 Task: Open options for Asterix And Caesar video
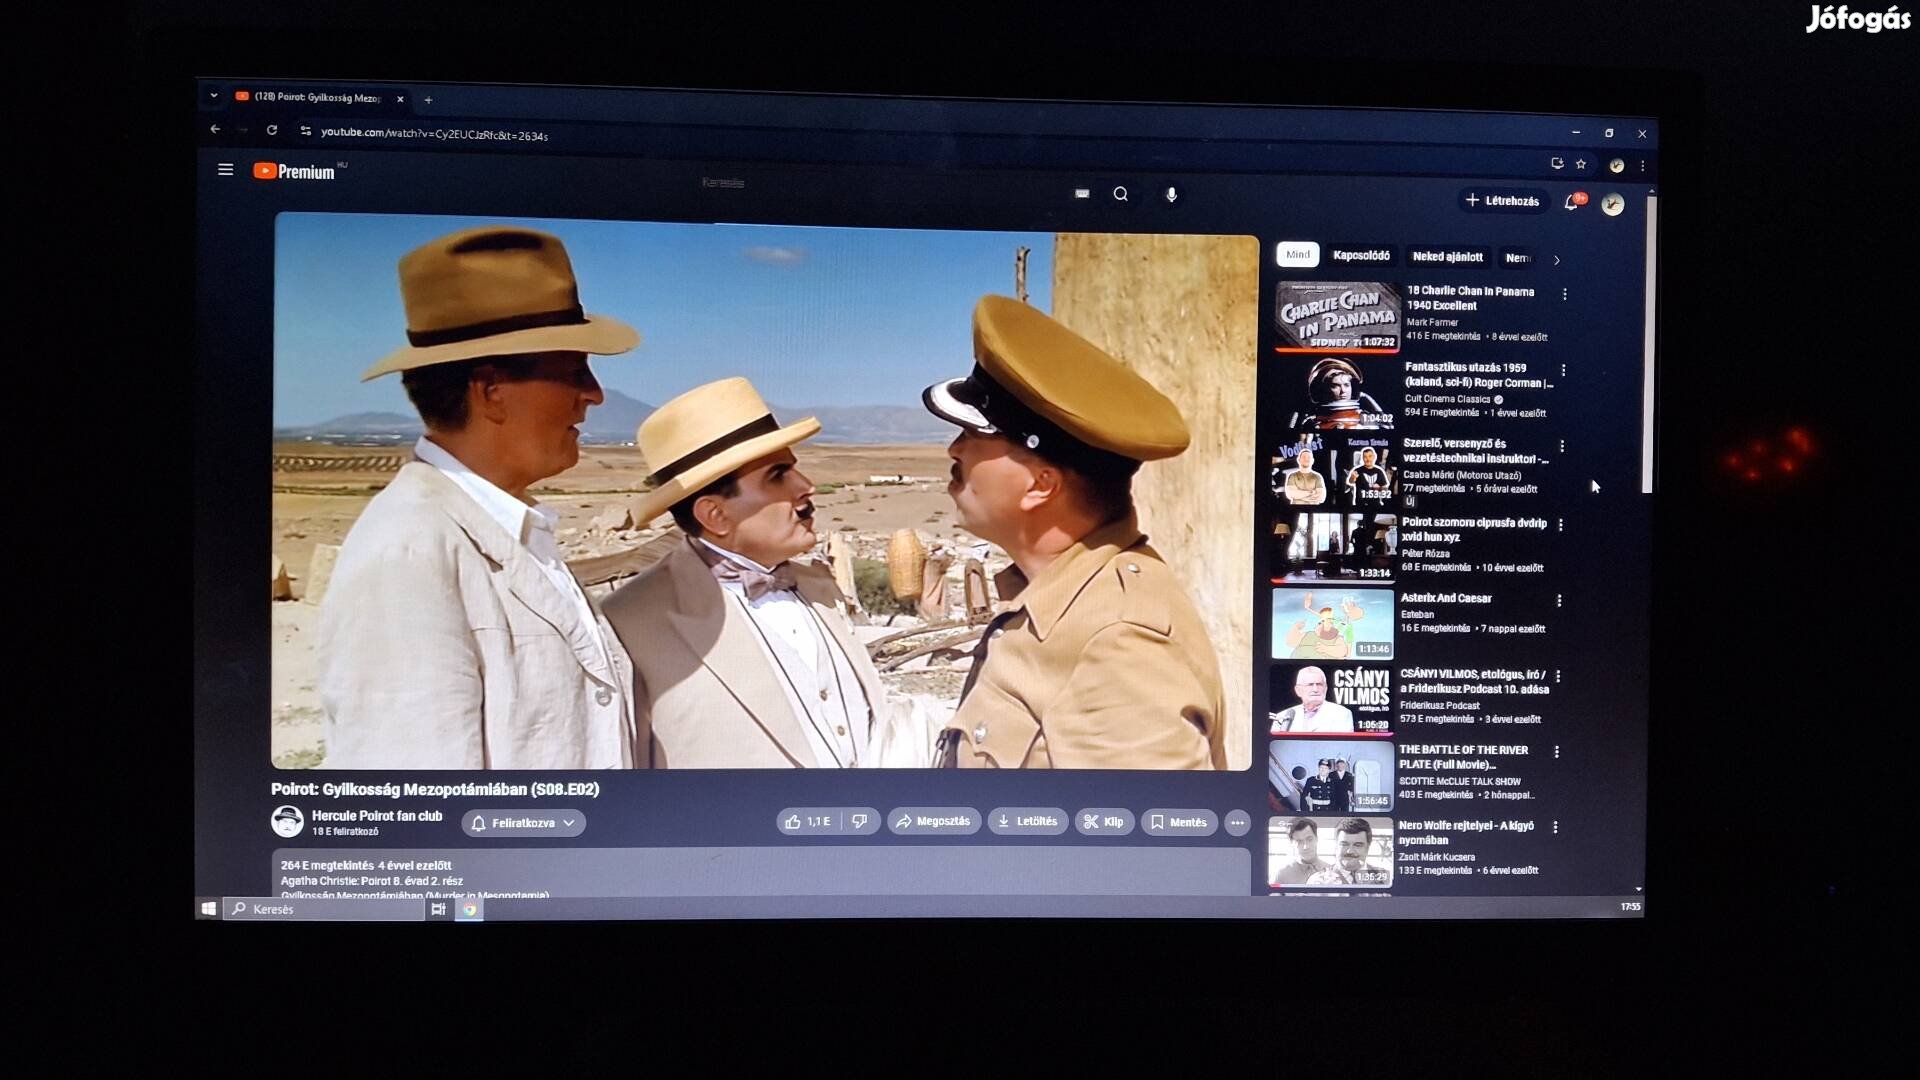(1559, 601)
